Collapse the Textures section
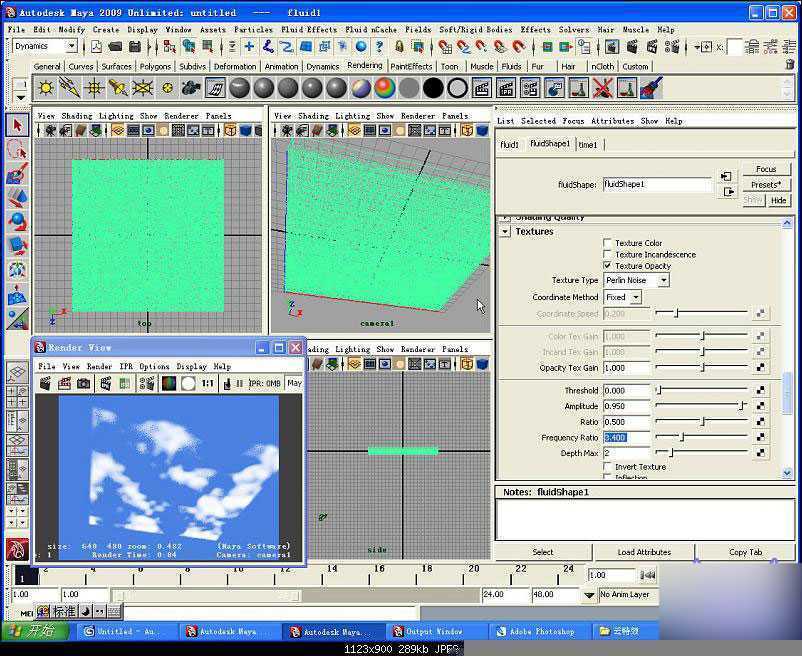This screenshot has height=656, width=802. (505, 232)
